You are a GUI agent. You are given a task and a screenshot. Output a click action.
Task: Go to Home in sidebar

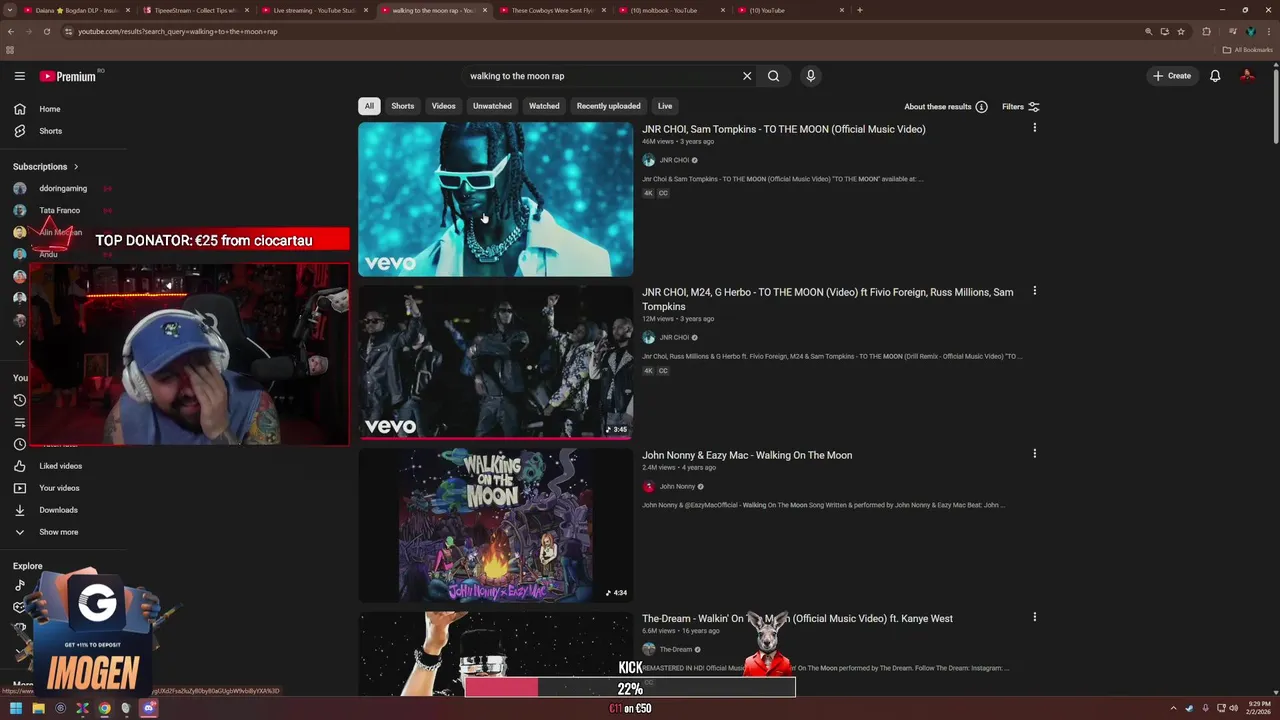50,109
